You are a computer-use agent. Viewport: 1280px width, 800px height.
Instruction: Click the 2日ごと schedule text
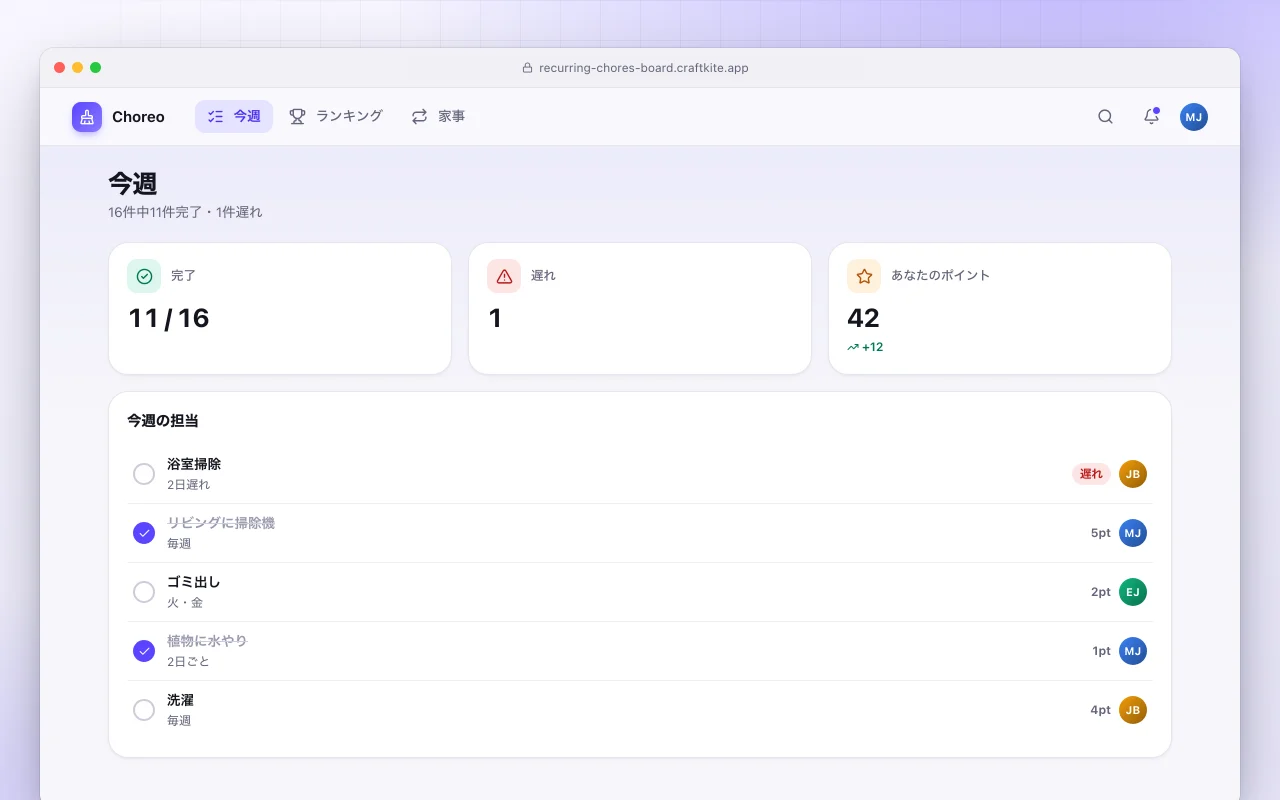coord(188,662)
